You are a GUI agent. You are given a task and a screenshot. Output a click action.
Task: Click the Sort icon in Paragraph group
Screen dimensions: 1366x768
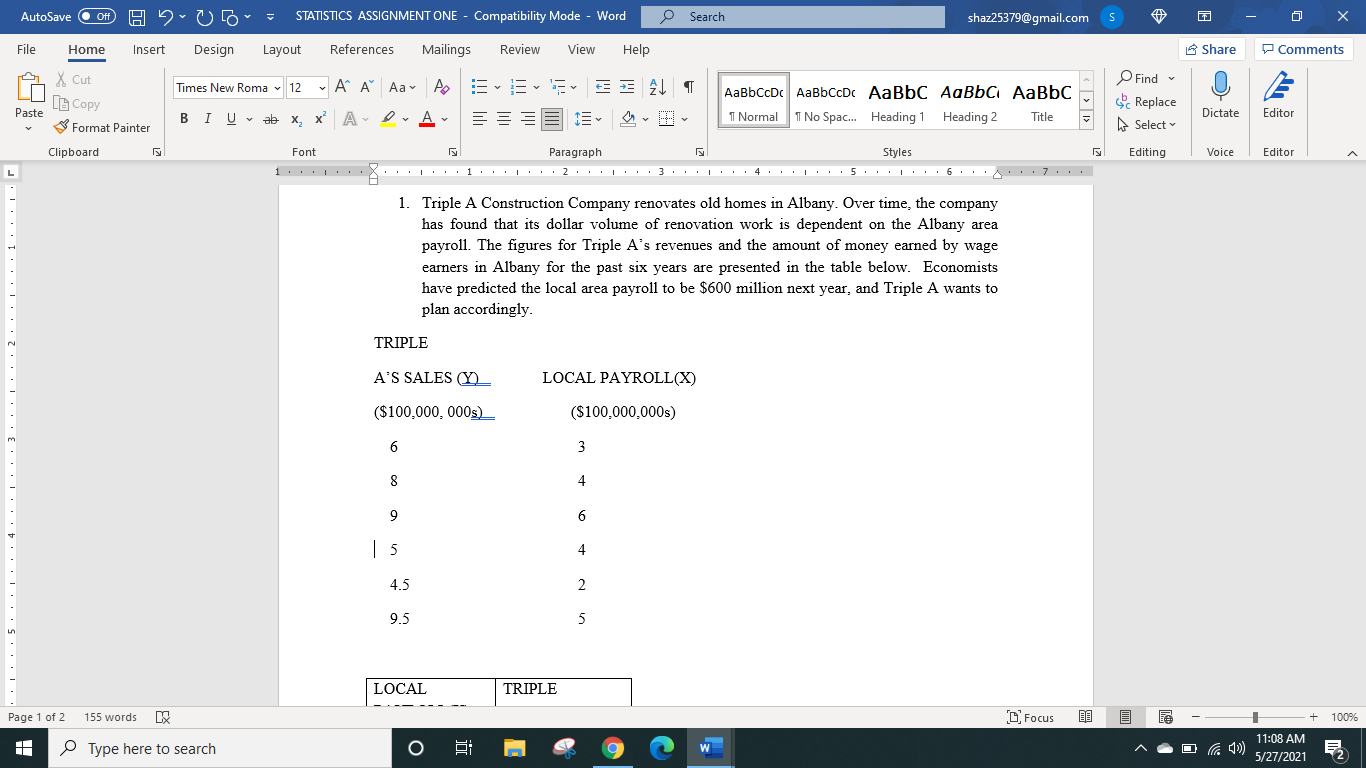tap(657, 88)
